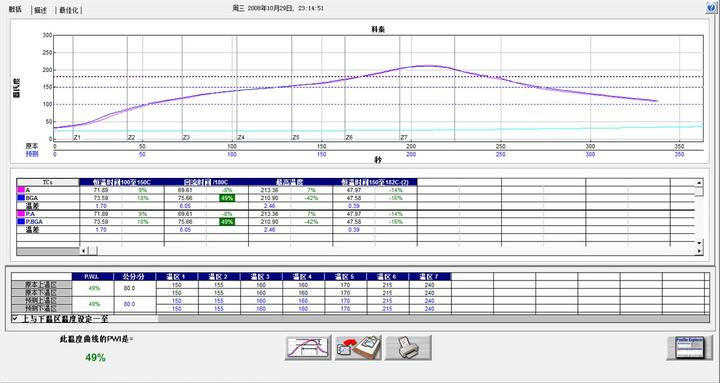
Task: Click the 预测 axis label left of the chart
Action: [x=32, y=154]
